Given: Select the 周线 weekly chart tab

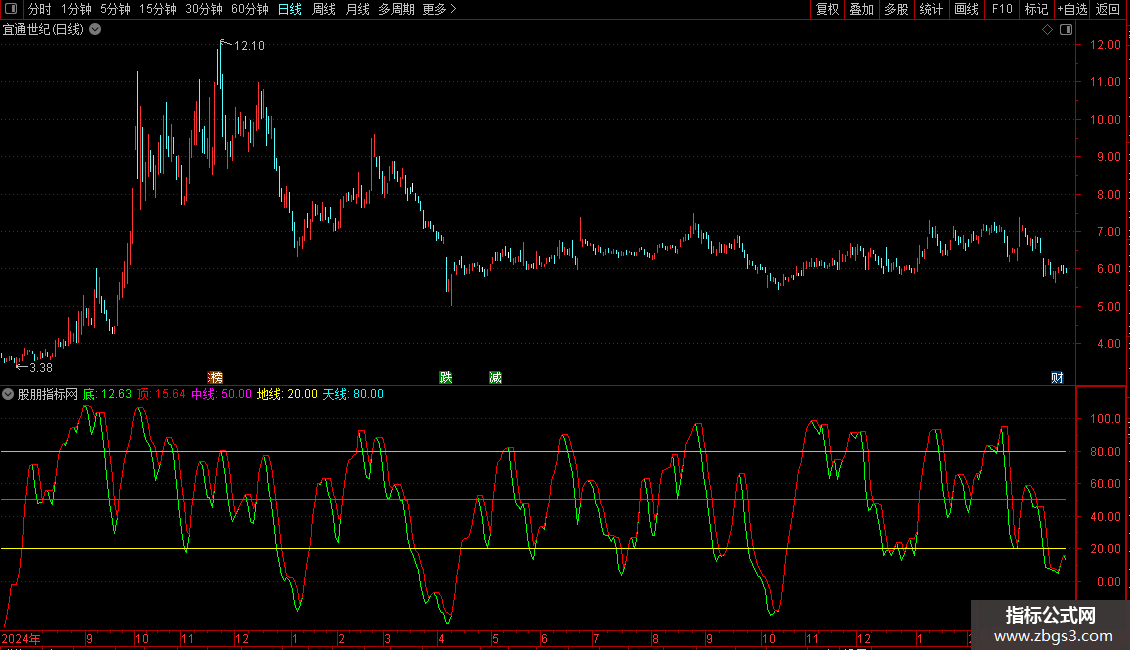Looking at the screenshot, I should (x=324, y=9).
